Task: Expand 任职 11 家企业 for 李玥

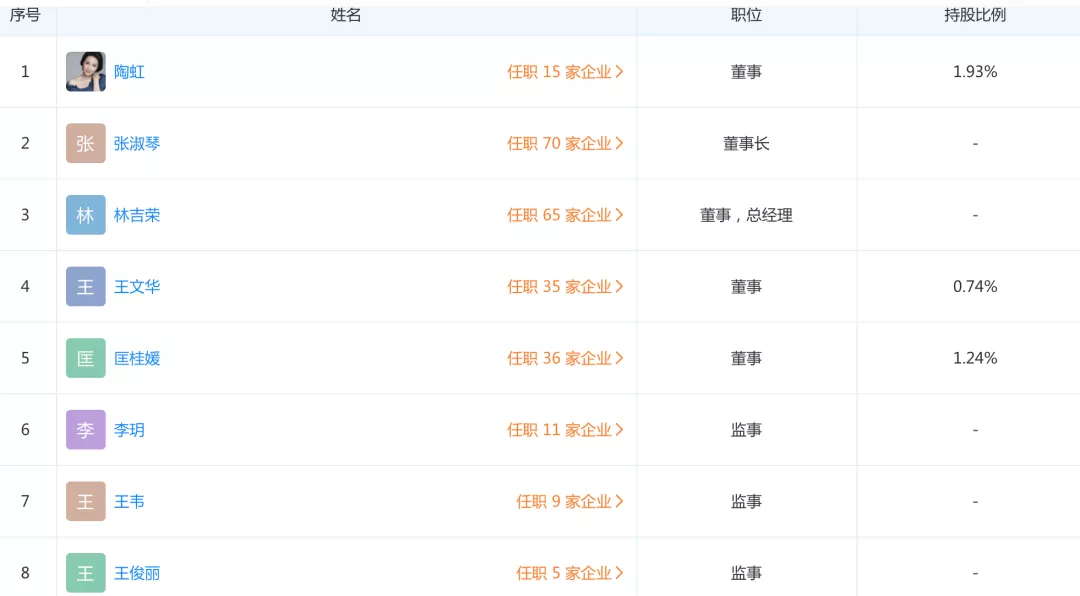Action: pyautogui.click(x=565, y=430)
